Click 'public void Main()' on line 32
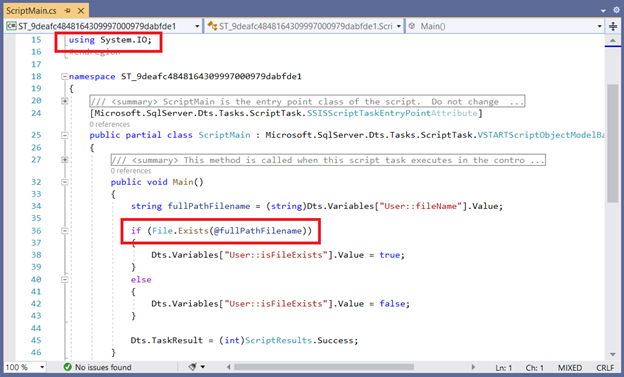 pos(157,182)
